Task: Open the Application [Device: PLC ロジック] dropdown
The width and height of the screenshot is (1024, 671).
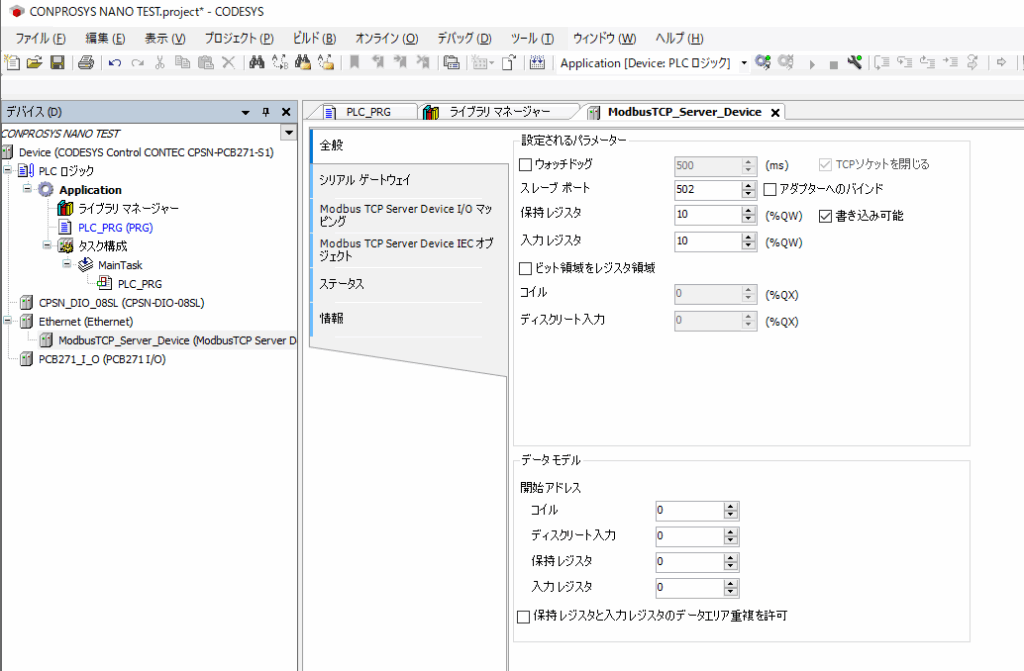Action: tap(744, 63)
